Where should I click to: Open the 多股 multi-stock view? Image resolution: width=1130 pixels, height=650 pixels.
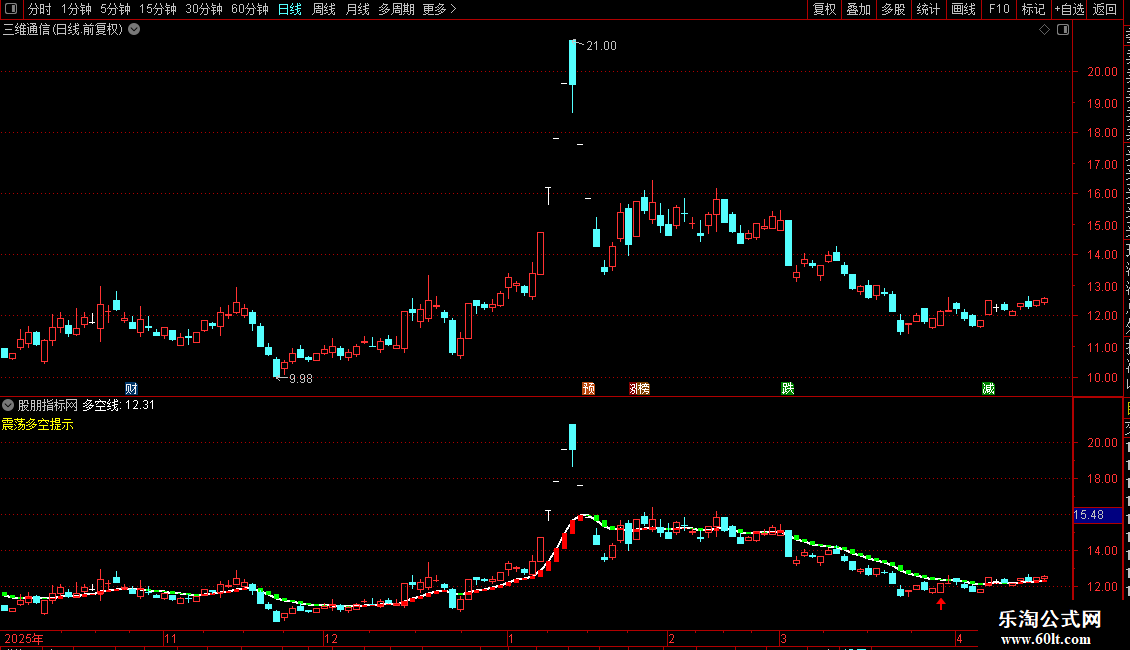(x=893, y=9)
